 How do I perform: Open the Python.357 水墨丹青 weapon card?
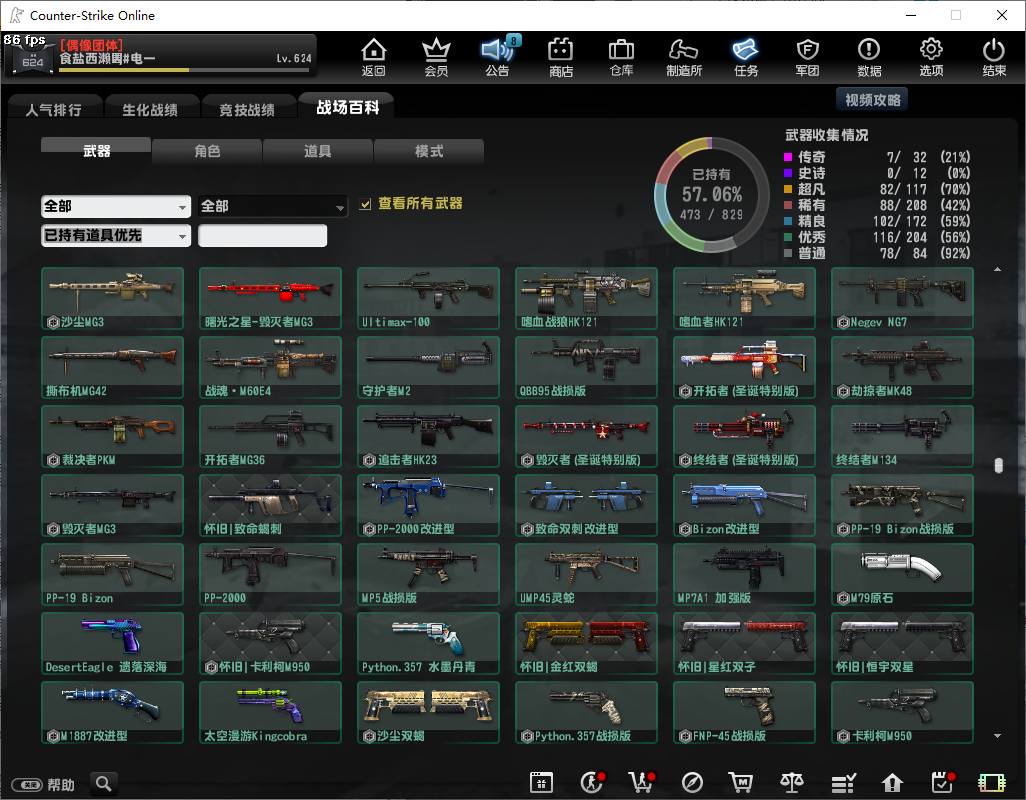tap(428, 643)
